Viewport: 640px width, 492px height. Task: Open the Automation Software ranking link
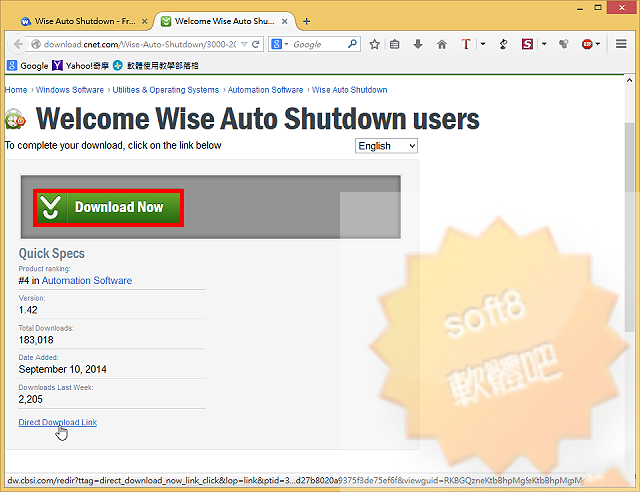(x=87, y=281)
